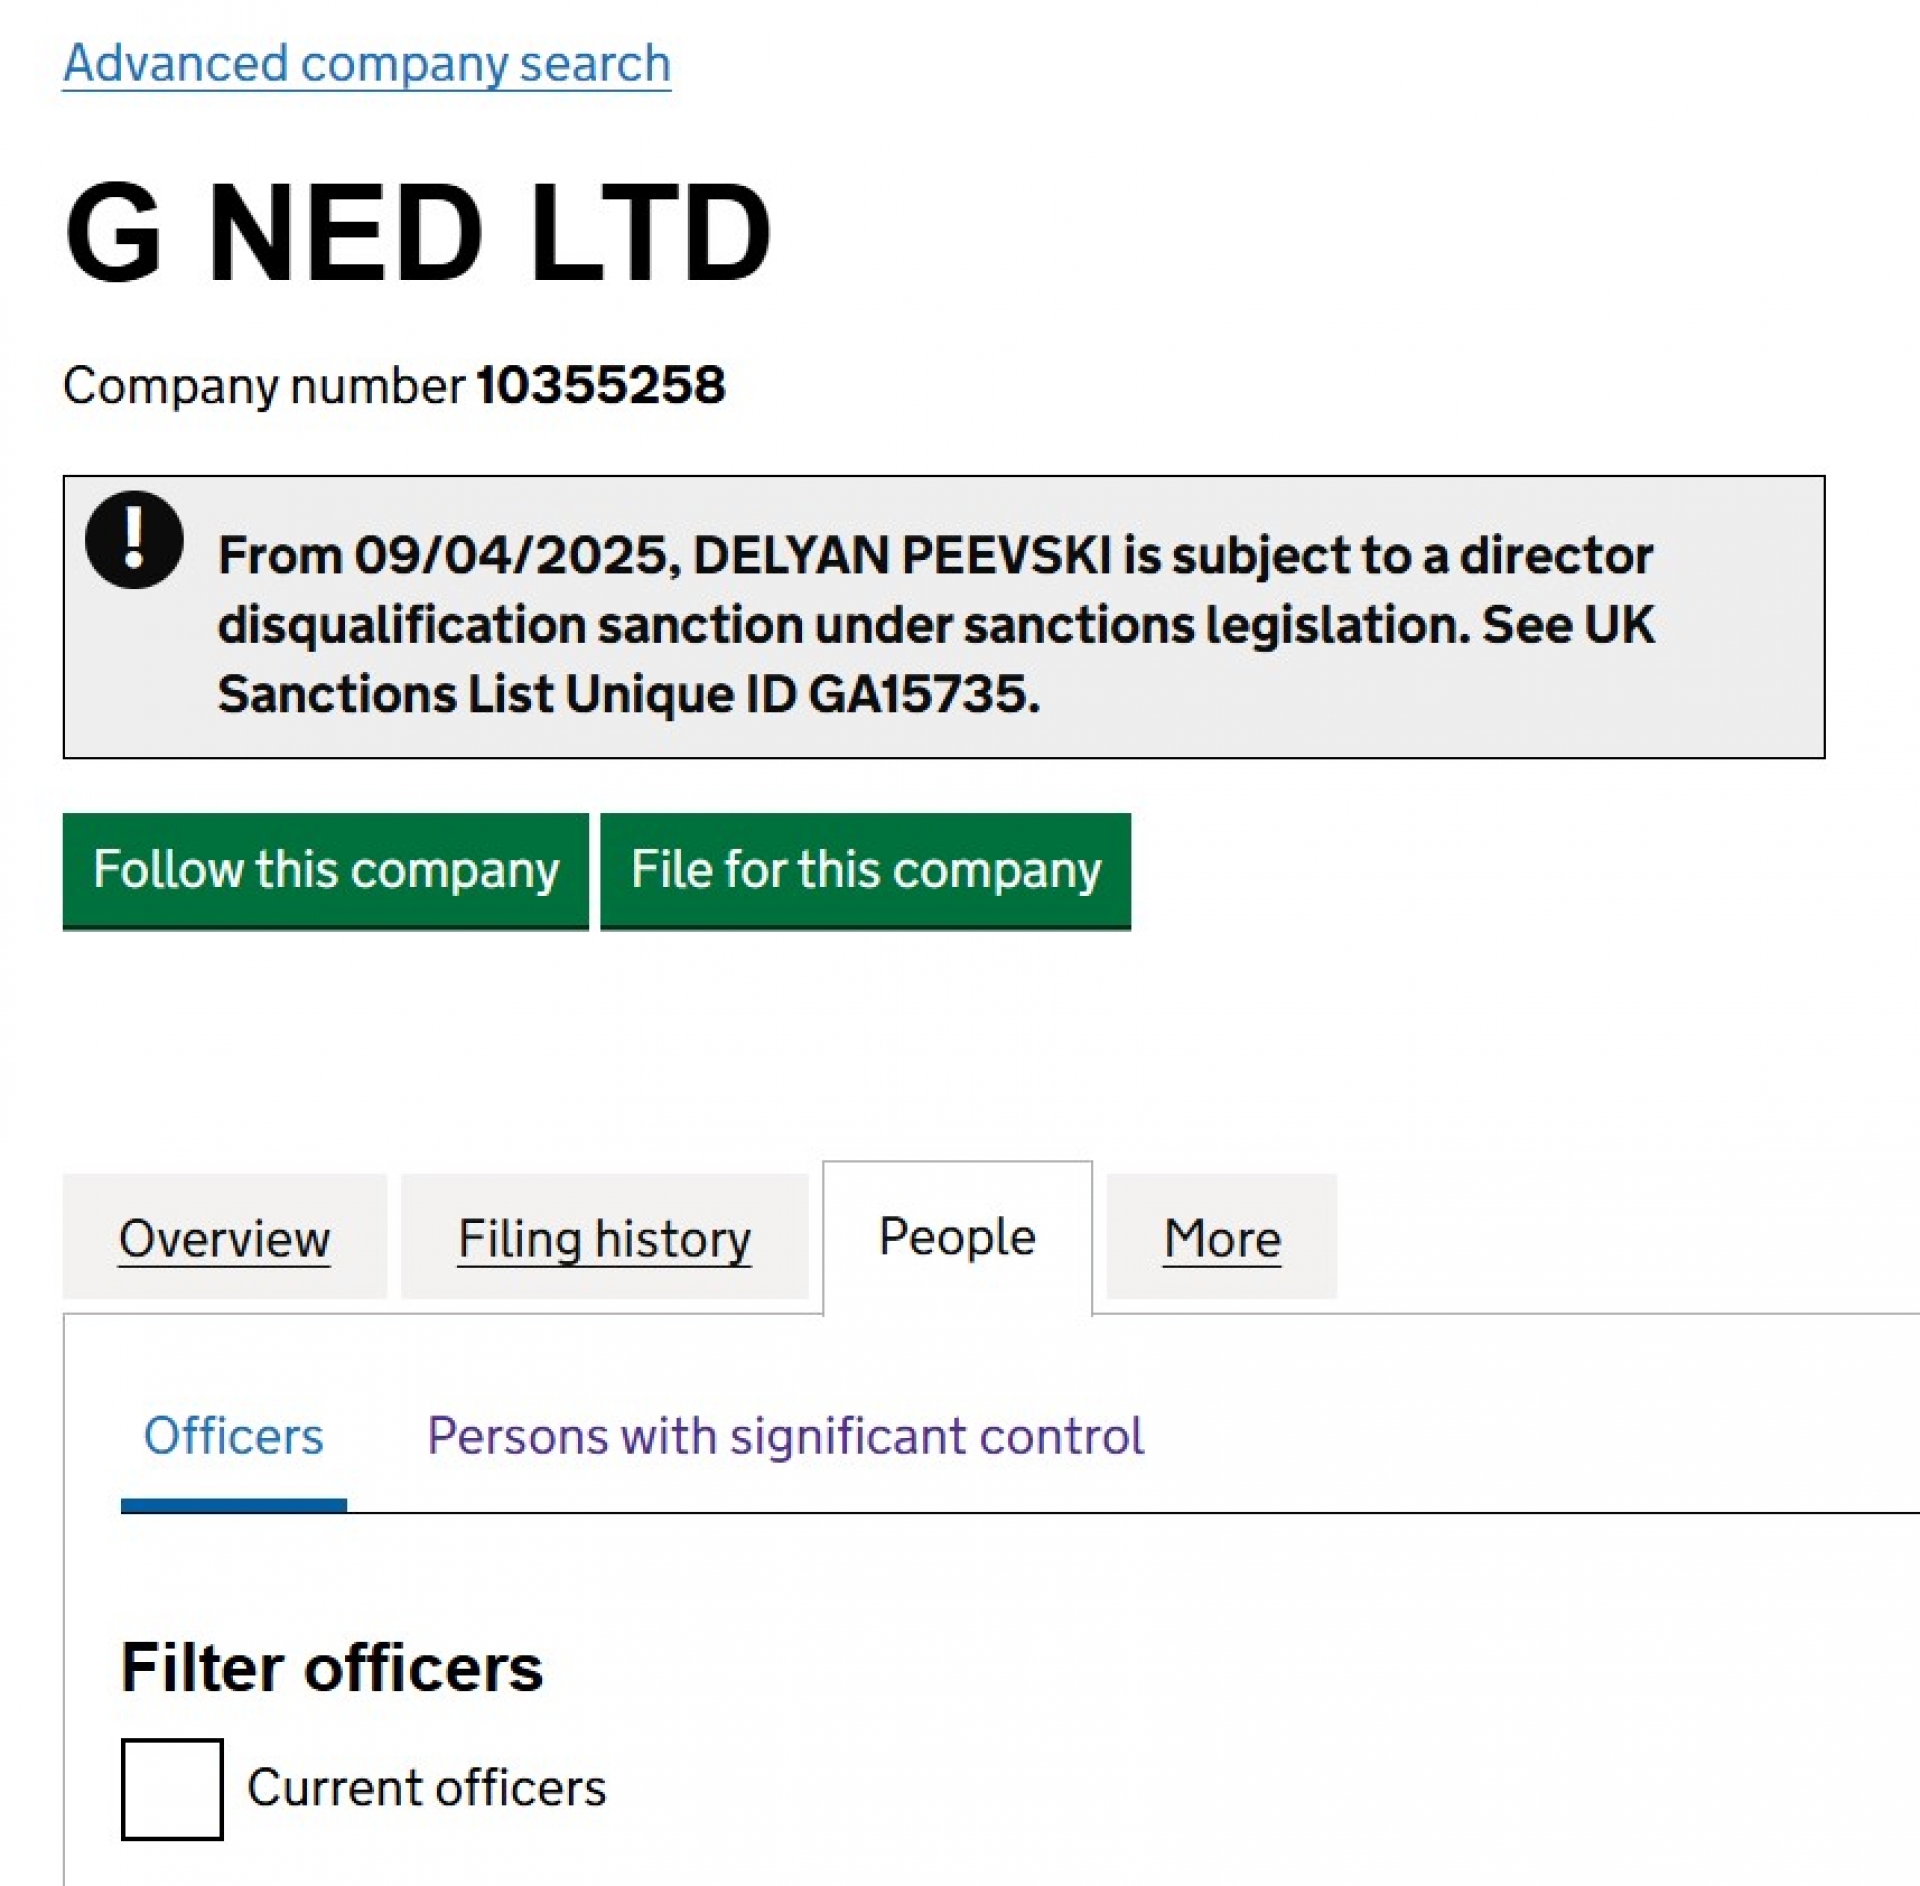Image resolution: width=1920 pixels, height=1886 pixels.
Task: Tick the Current officers checkbox
Action: [172, 1789]
